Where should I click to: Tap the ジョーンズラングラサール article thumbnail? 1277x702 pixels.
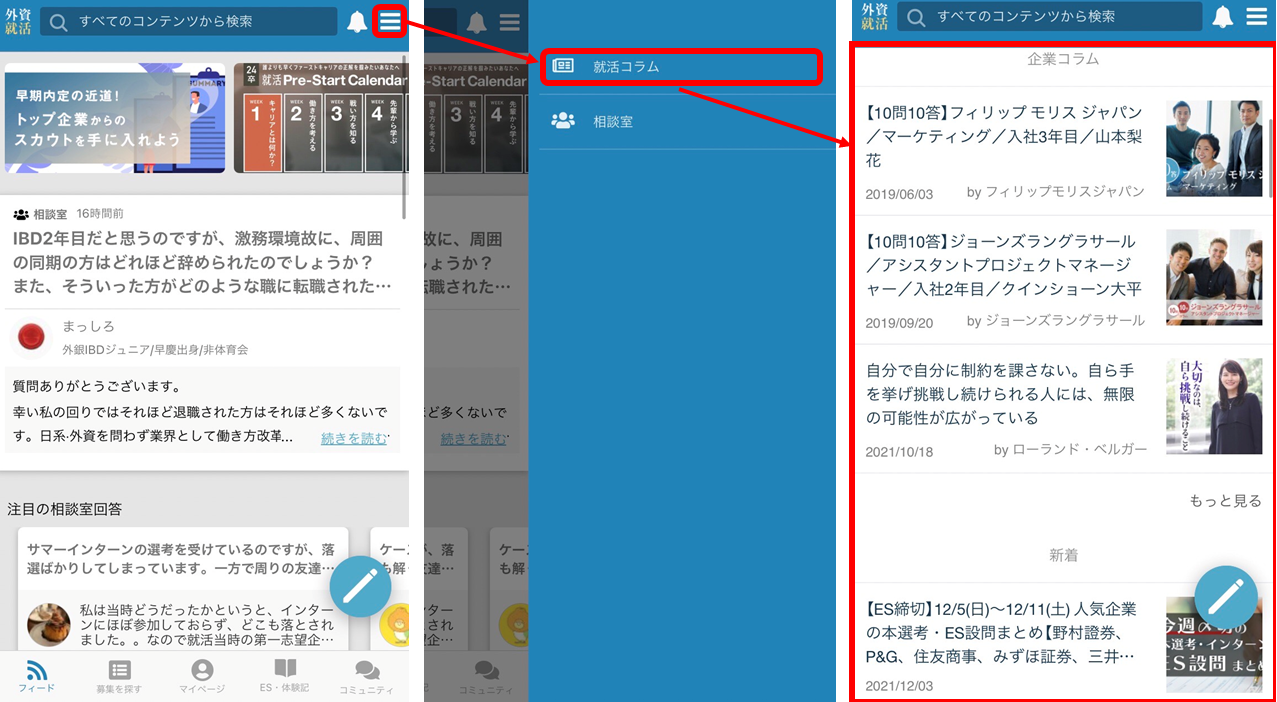click(1214, 277)
